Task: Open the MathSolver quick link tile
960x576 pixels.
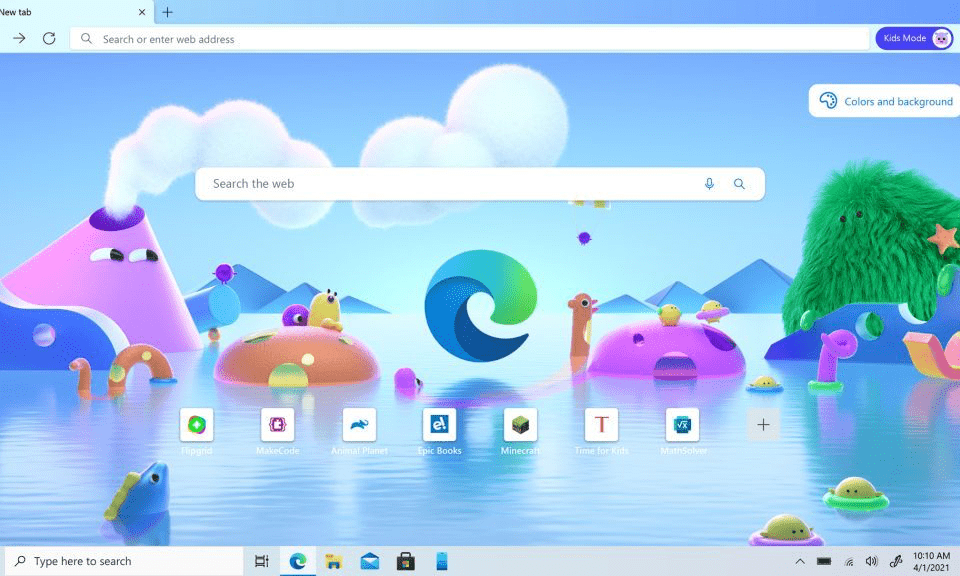Action: 682,425
